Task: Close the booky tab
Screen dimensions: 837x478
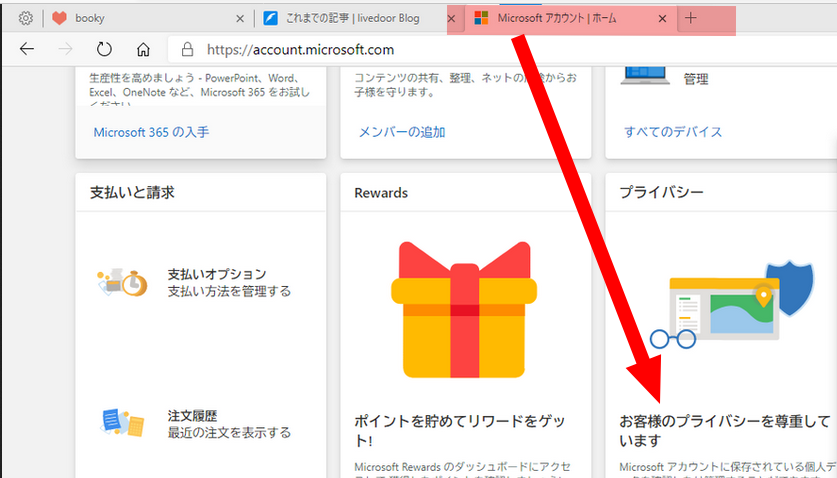Action: pos(240,19)
